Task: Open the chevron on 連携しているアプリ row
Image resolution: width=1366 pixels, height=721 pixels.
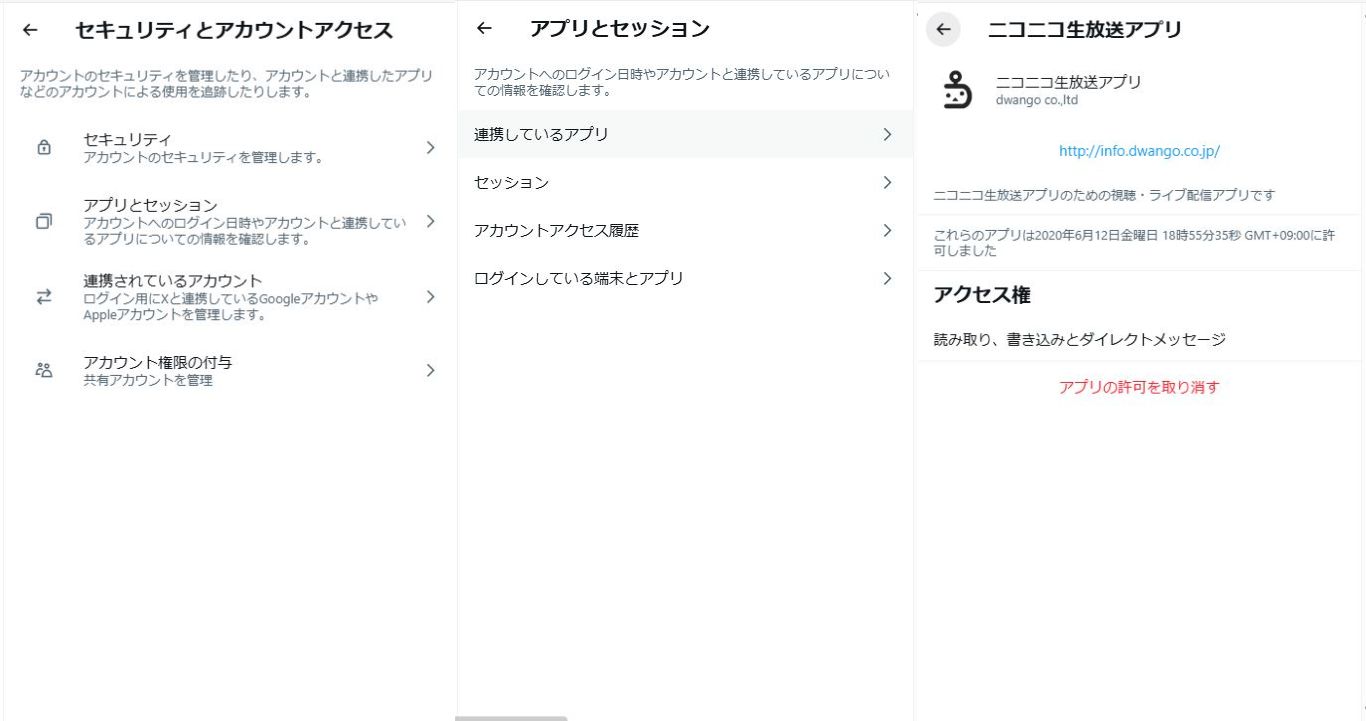Action: click(887, 134)
